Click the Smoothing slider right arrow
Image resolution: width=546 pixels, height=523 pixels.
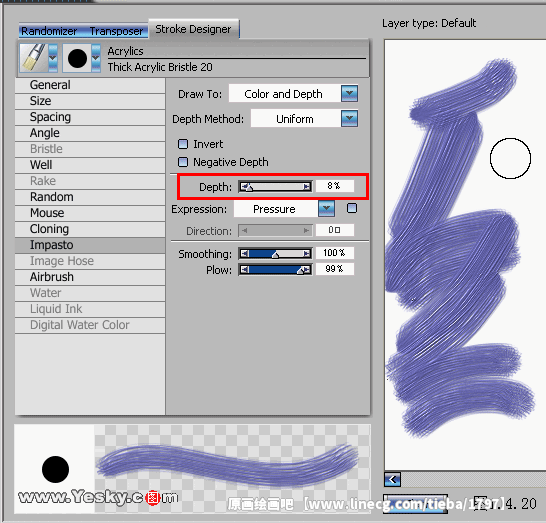pyautogui.click(x=307, y=253)
